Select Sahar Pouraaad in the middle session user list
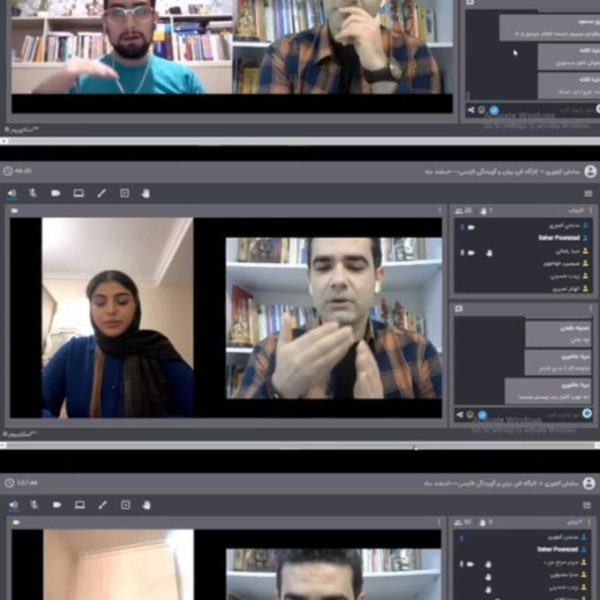 559,238
